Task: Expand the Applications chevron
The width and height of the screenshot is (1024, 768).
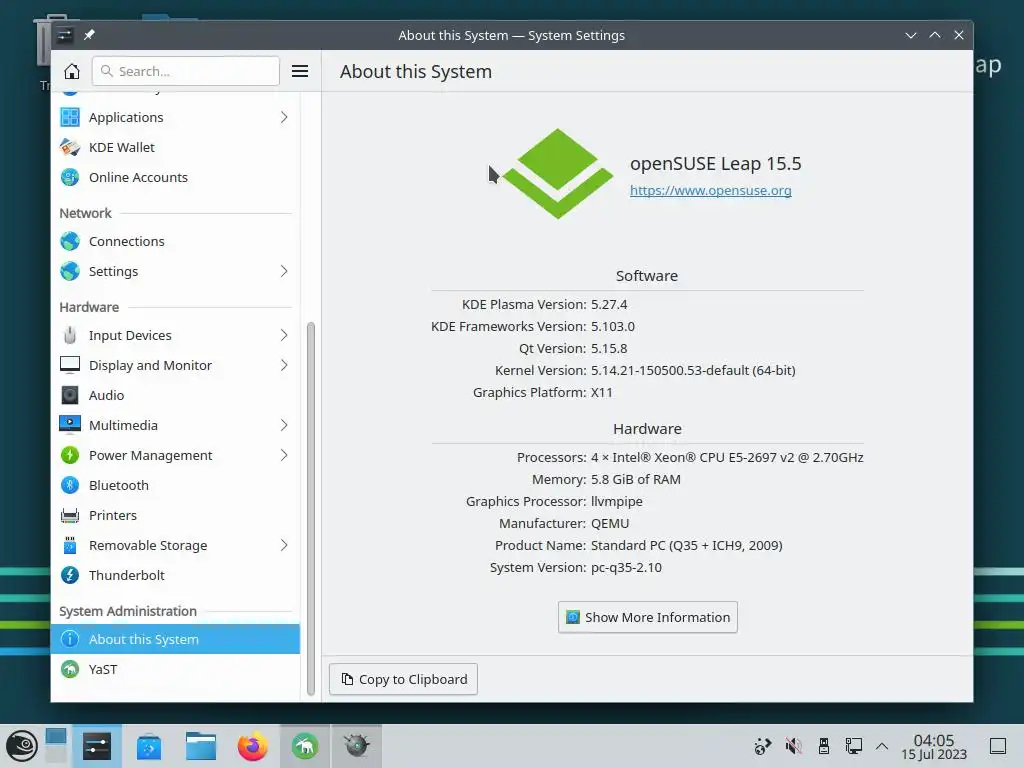Action: pos(284,118)
